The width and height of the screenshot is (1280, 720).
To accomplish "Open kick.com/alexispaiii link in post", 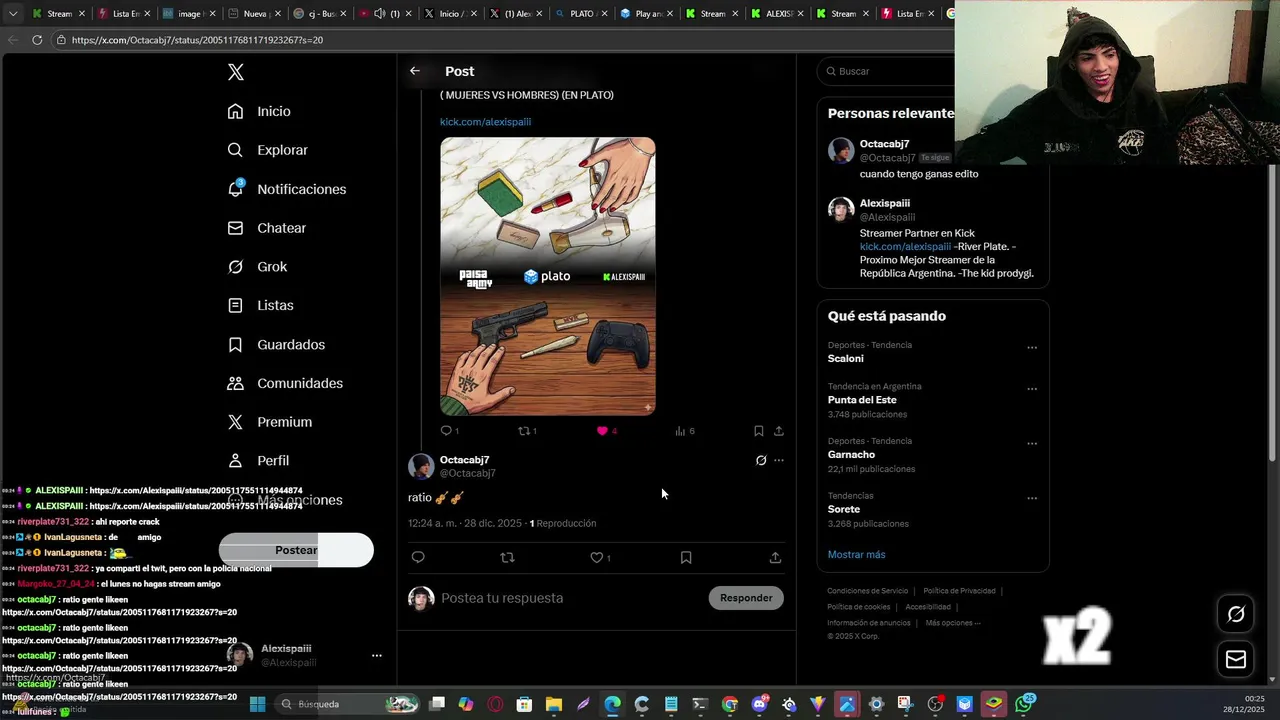I will click(485, 122).
